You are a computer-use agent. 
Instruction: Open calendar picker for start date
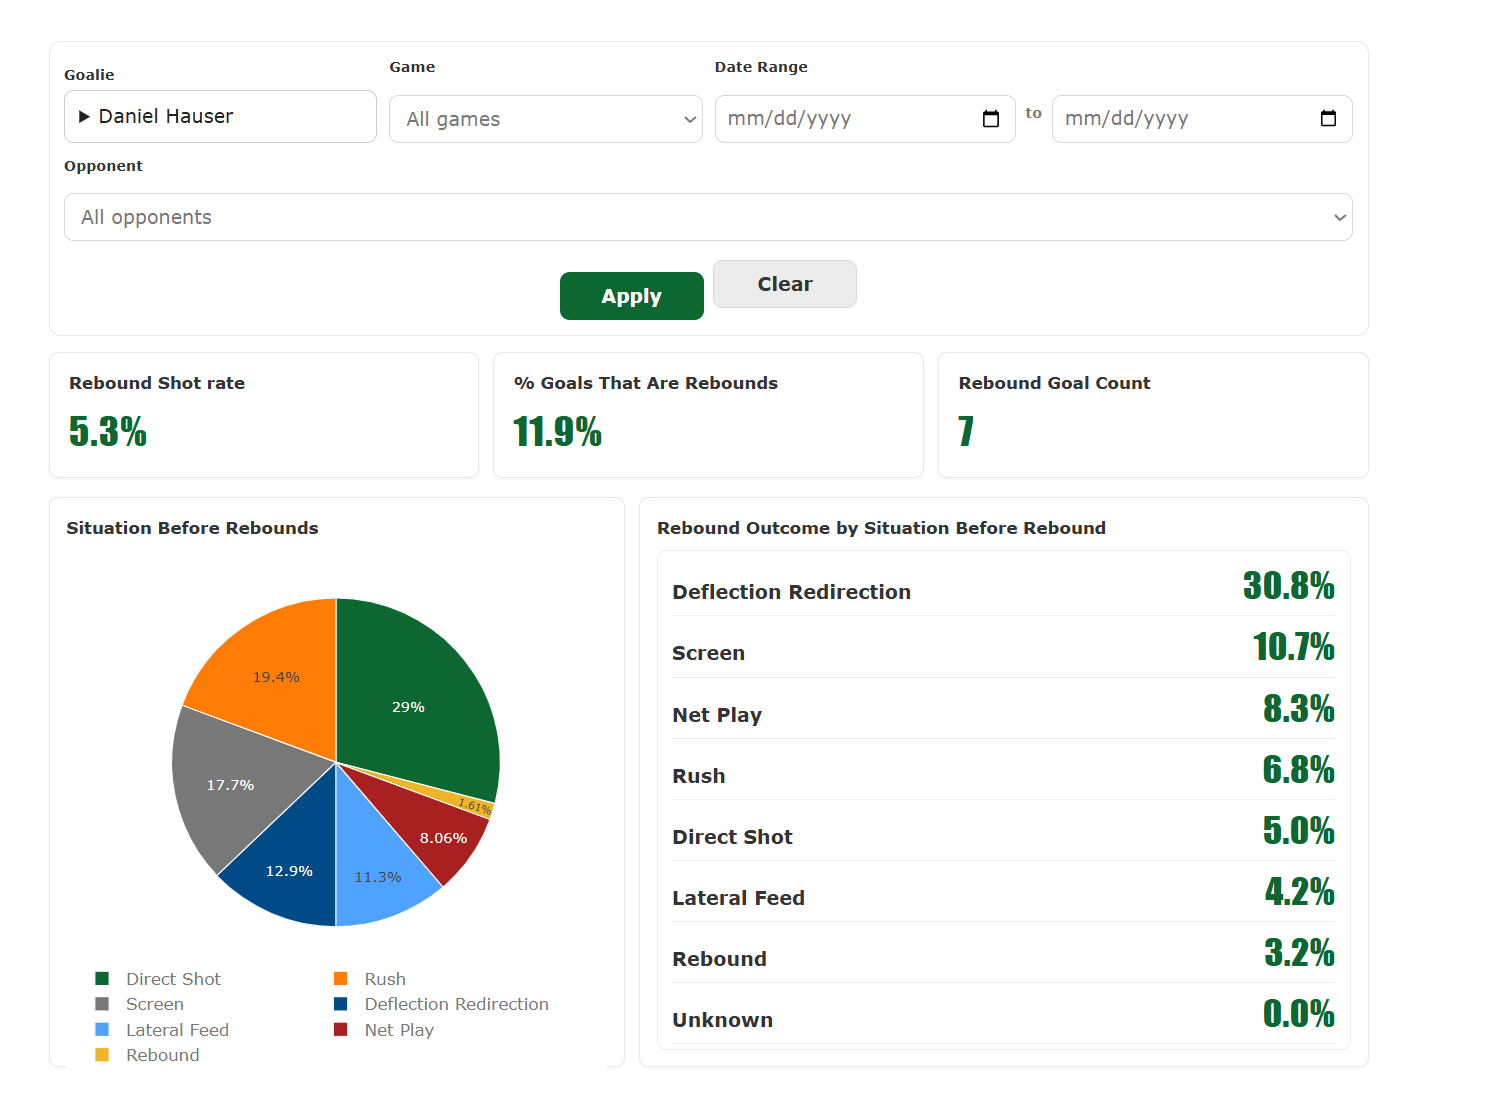click(991, 119)
